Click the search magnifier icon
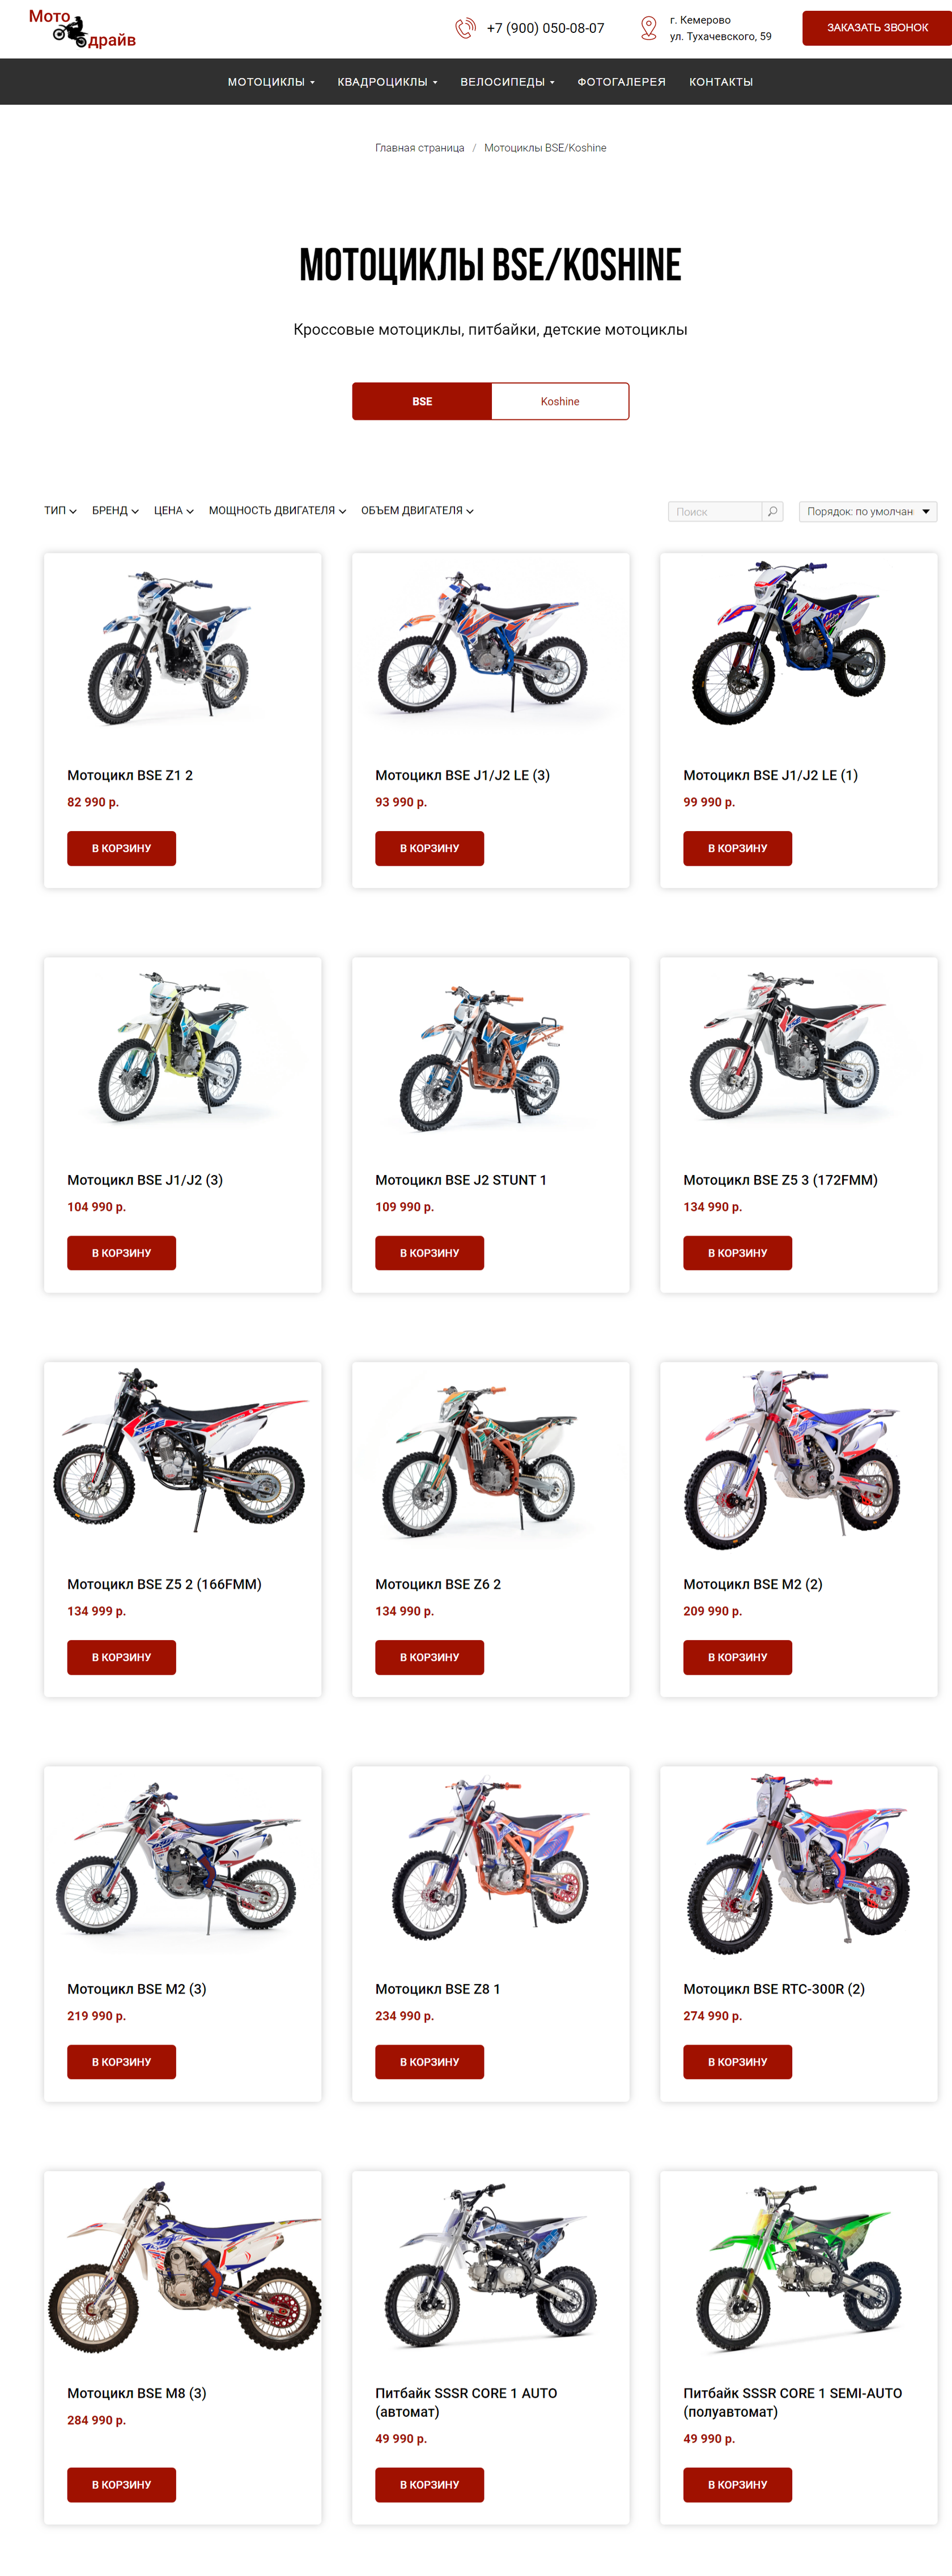 [772, 511]
